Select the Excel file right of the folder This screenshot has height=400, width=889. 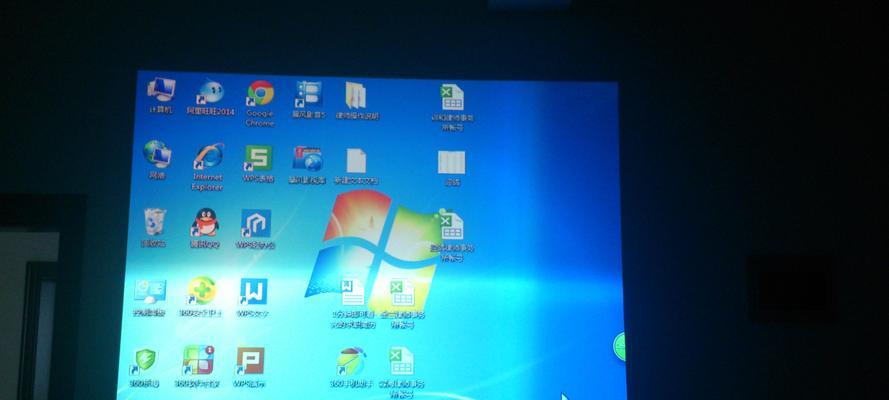(452, 108)
